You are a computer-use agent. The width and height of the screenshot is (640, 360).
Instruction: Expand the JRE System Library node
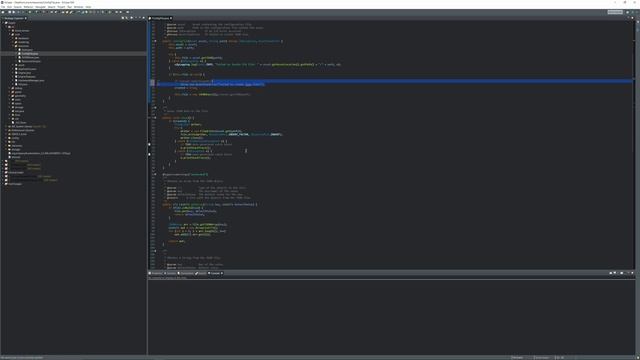click(x=7, y=127)
